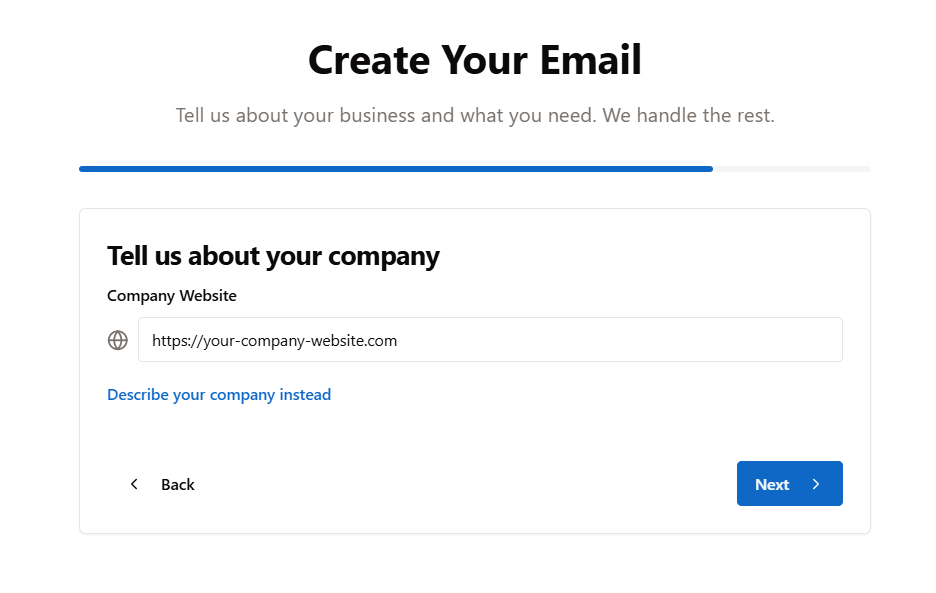
Task: Select the left-pointing chevron next to Back
Action: 134,483
